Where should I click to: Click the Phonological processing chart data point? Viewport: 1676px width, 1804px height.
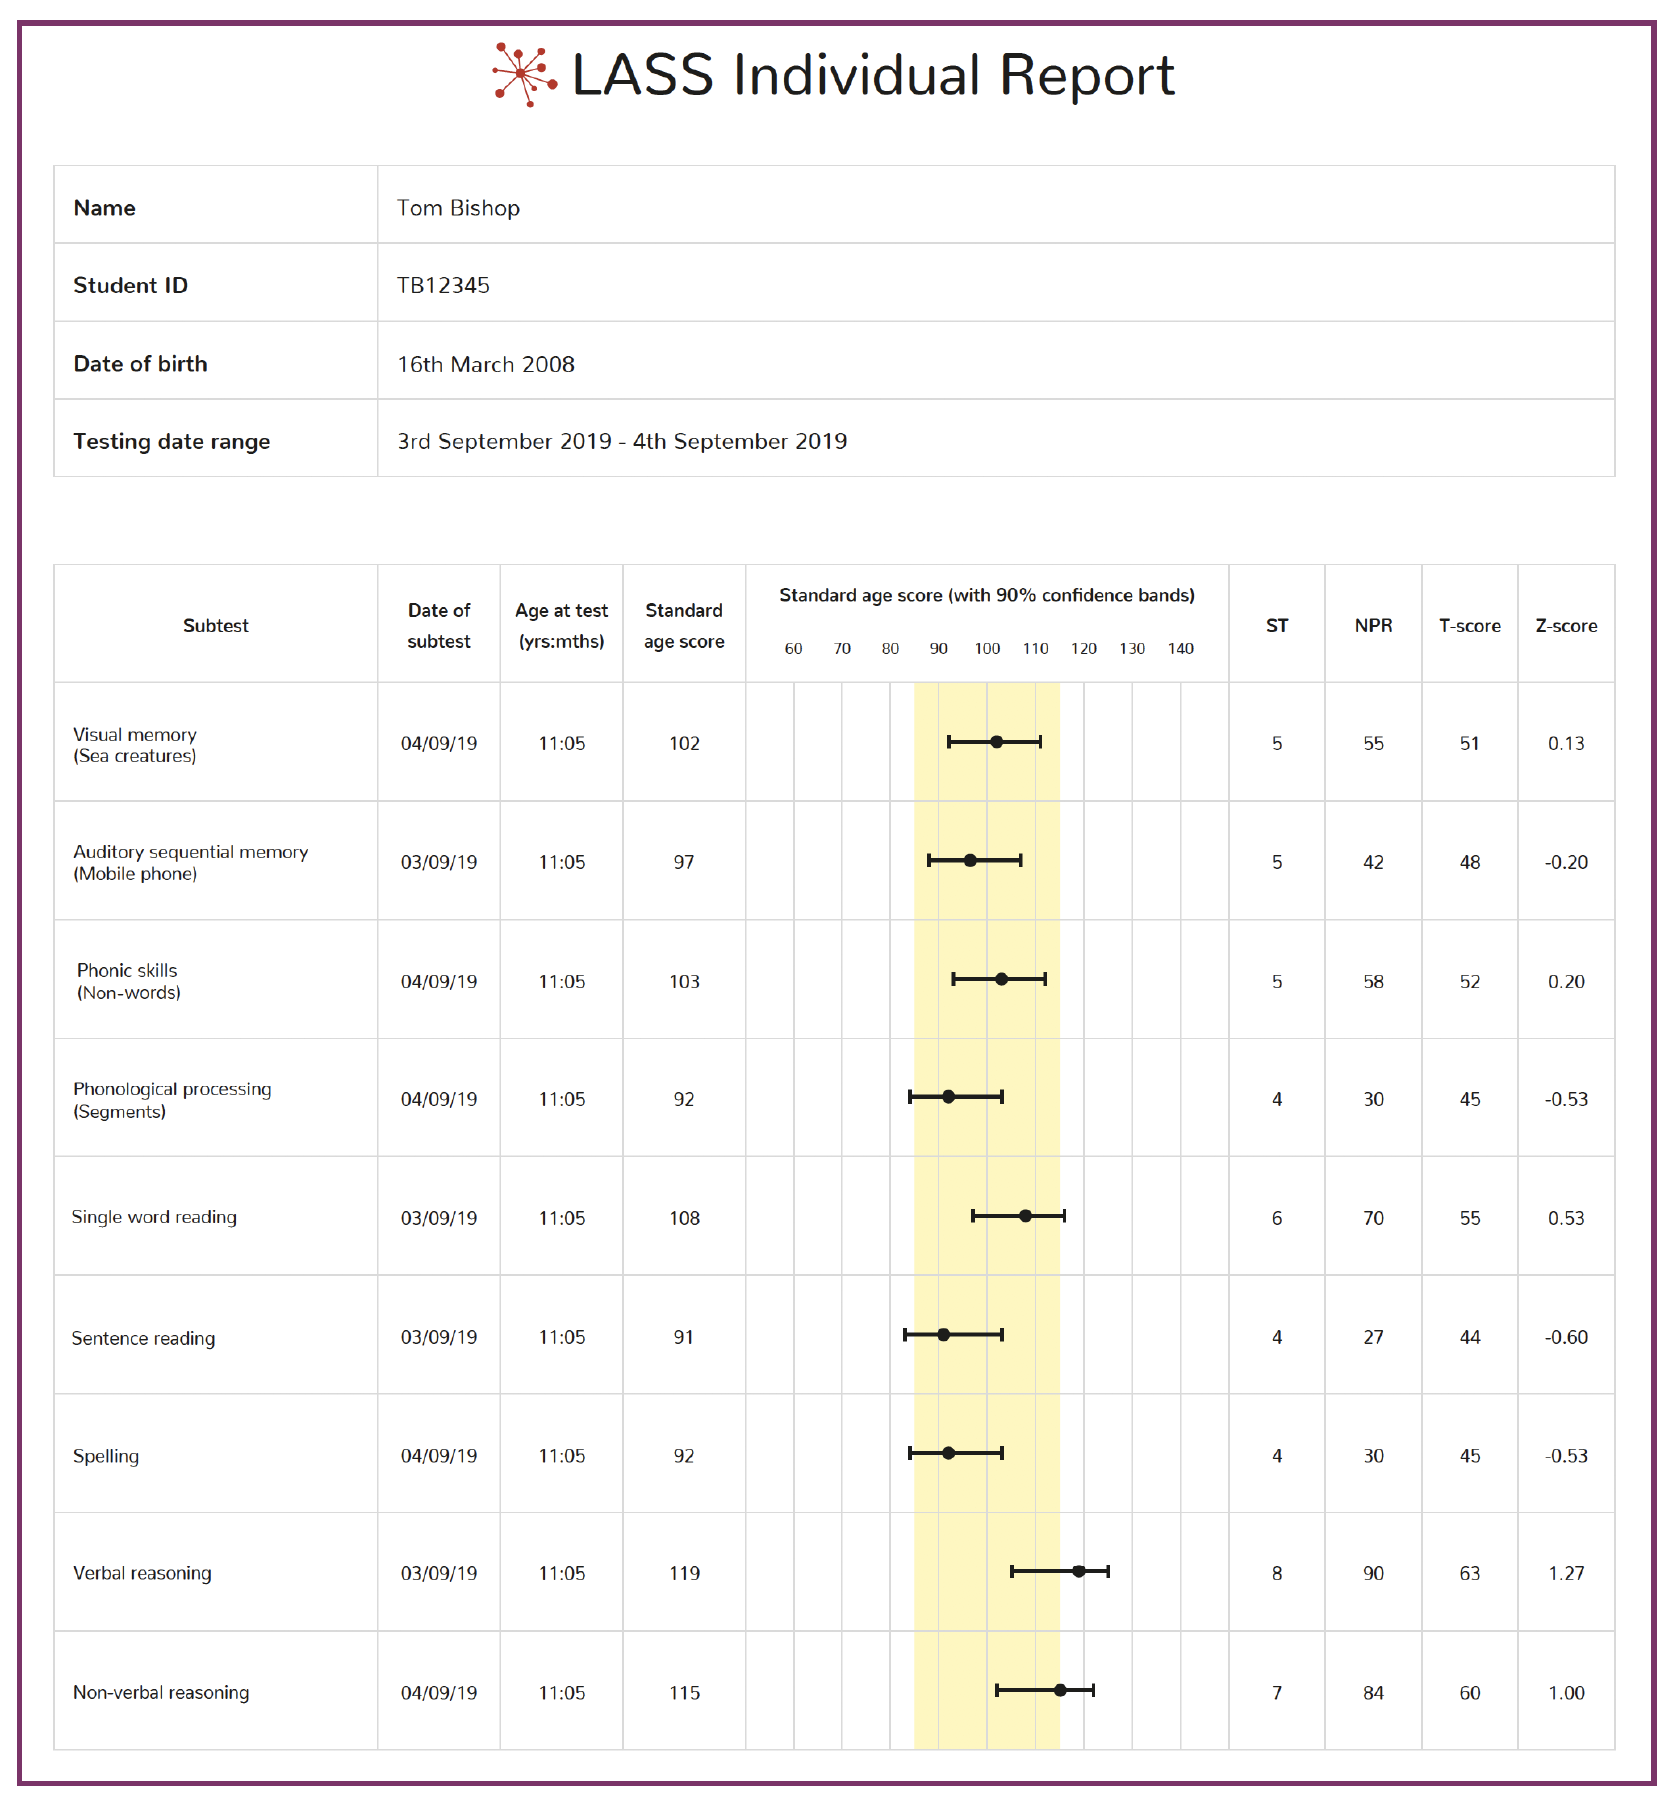pos(948,1097)
